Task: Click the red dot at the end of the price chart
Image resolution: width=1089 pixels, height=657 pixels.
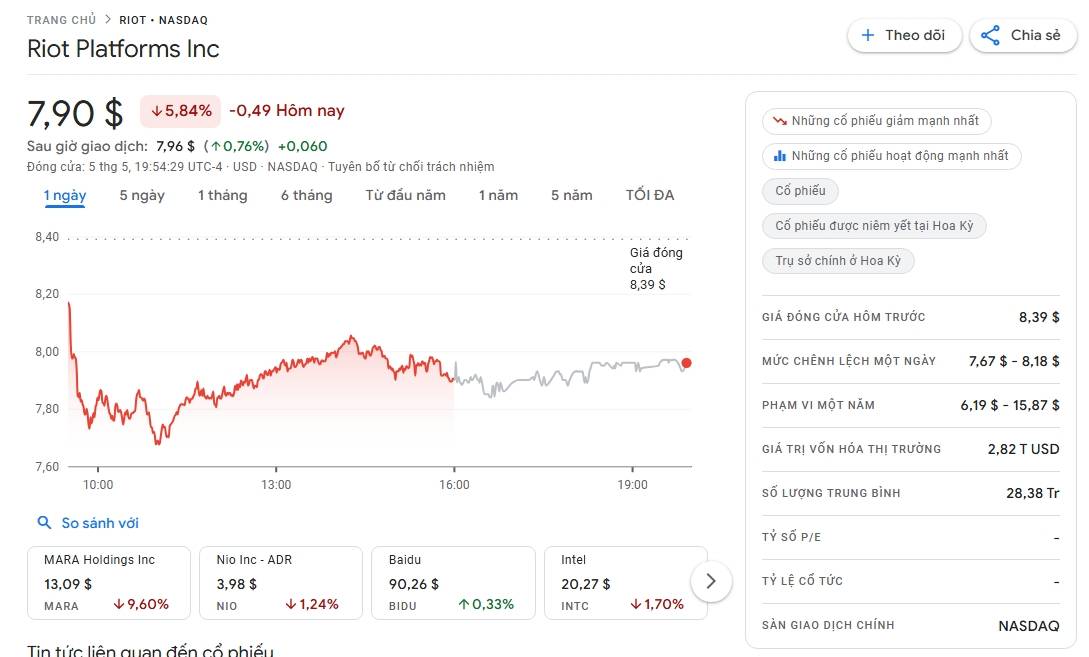Action: [686, 363]
